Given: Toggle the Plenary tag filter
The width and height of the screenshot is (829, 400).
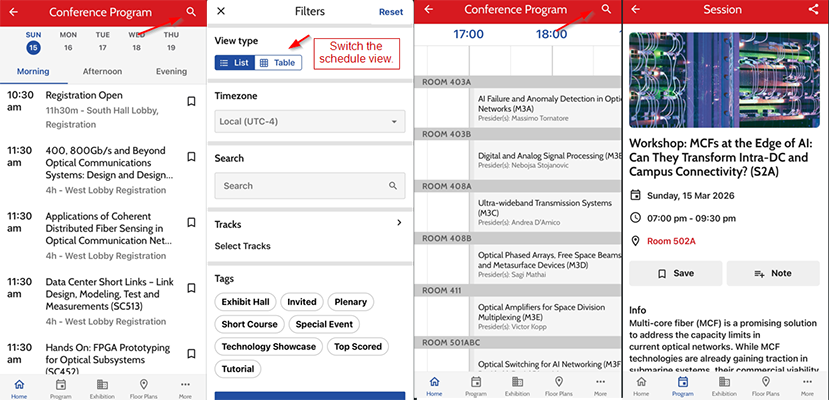Looking at the screenshot, I should click(x=350, y=302).
